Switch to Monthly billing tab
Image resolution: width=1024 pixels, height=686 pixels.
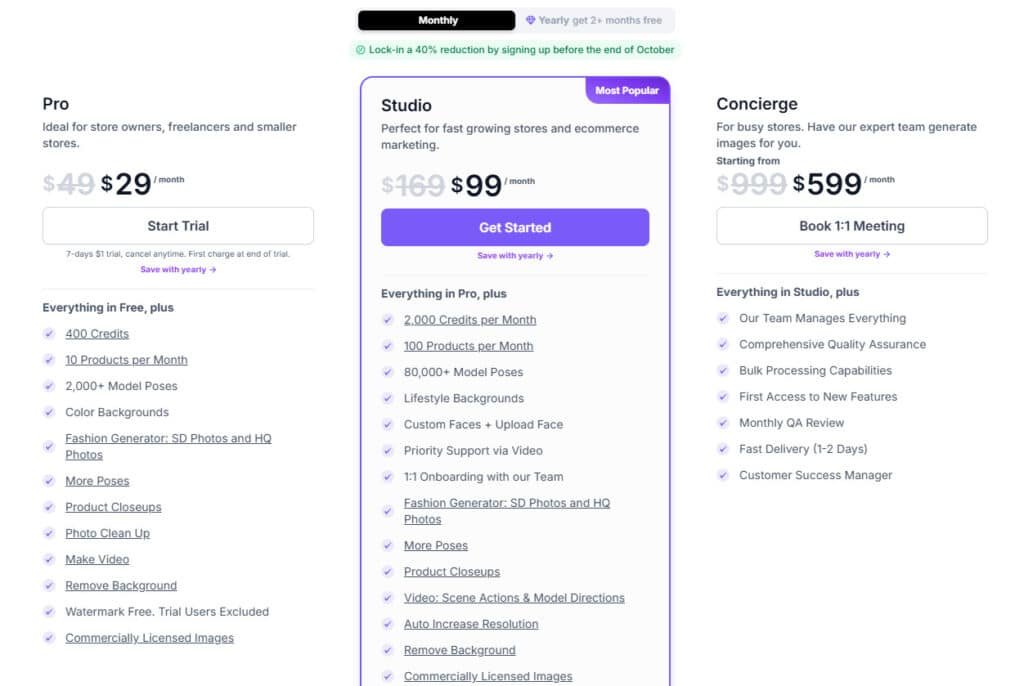pyautogui.click(x=437, y=20)
